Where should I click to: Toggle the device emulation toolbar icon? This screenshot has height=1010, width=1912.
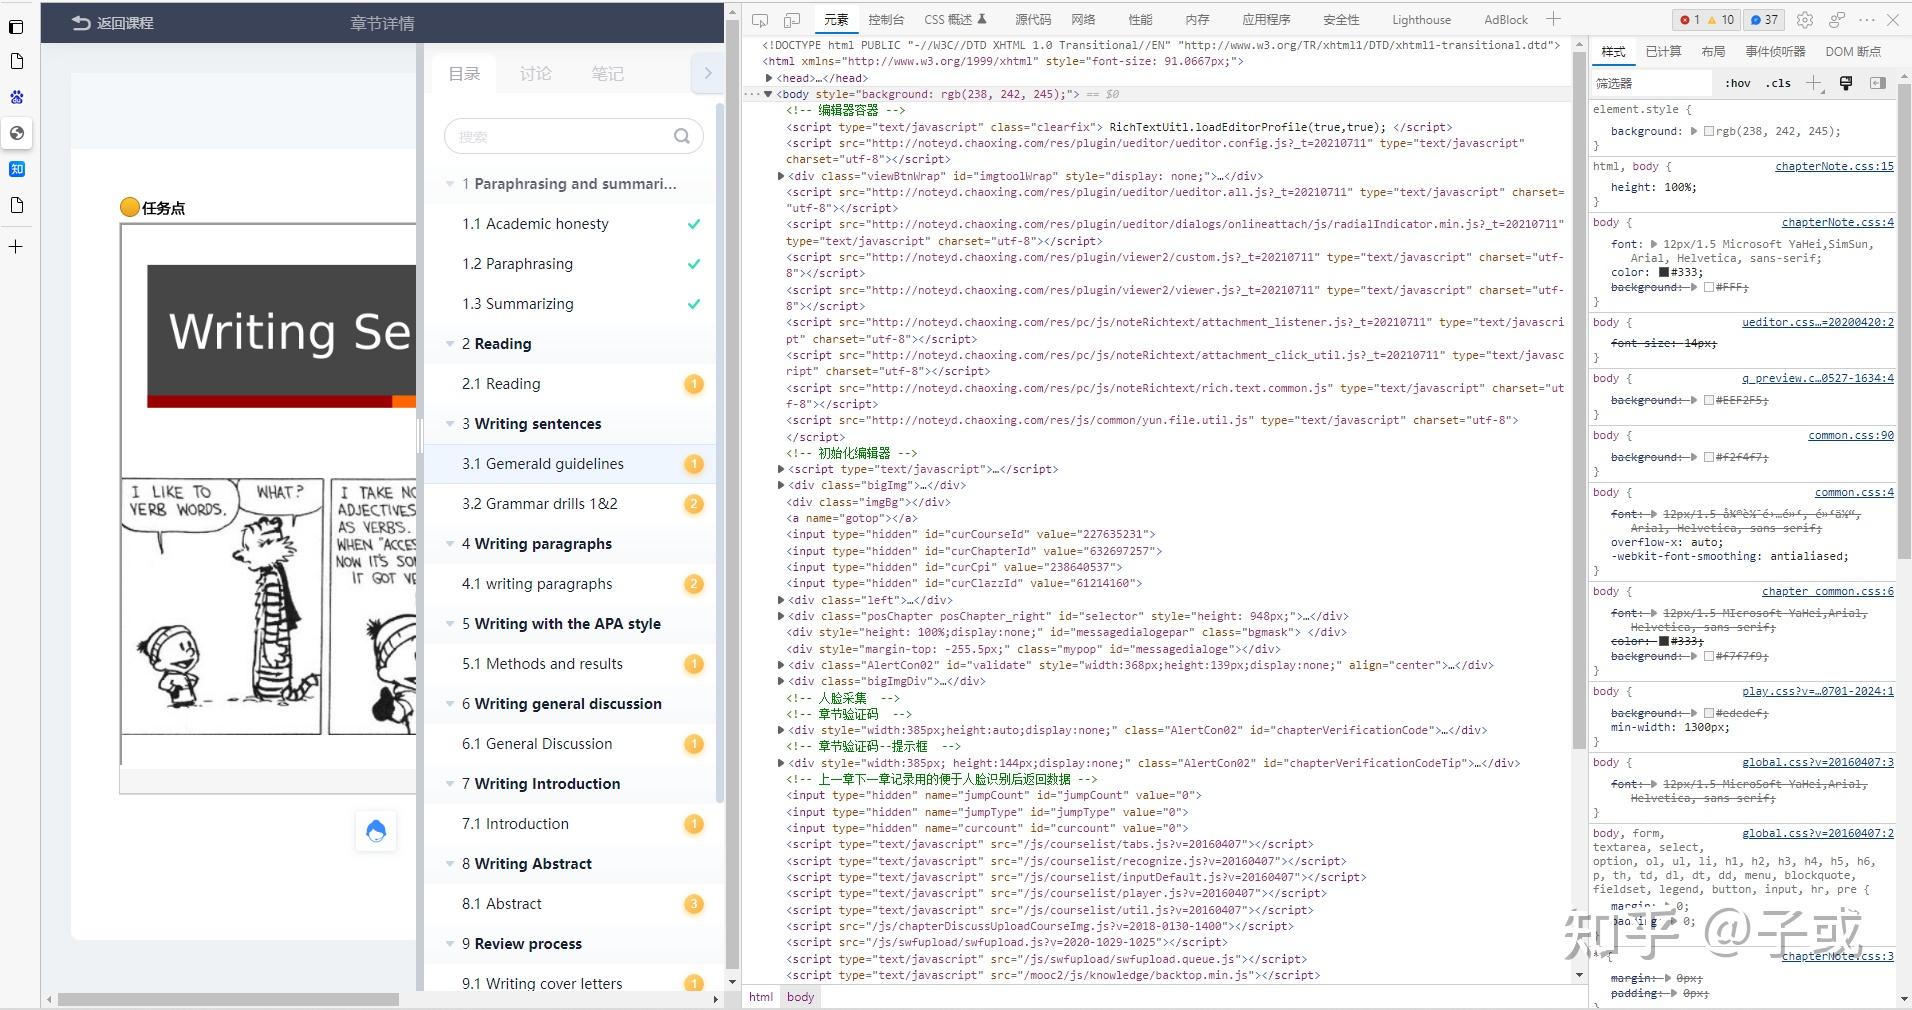(792, 20)
